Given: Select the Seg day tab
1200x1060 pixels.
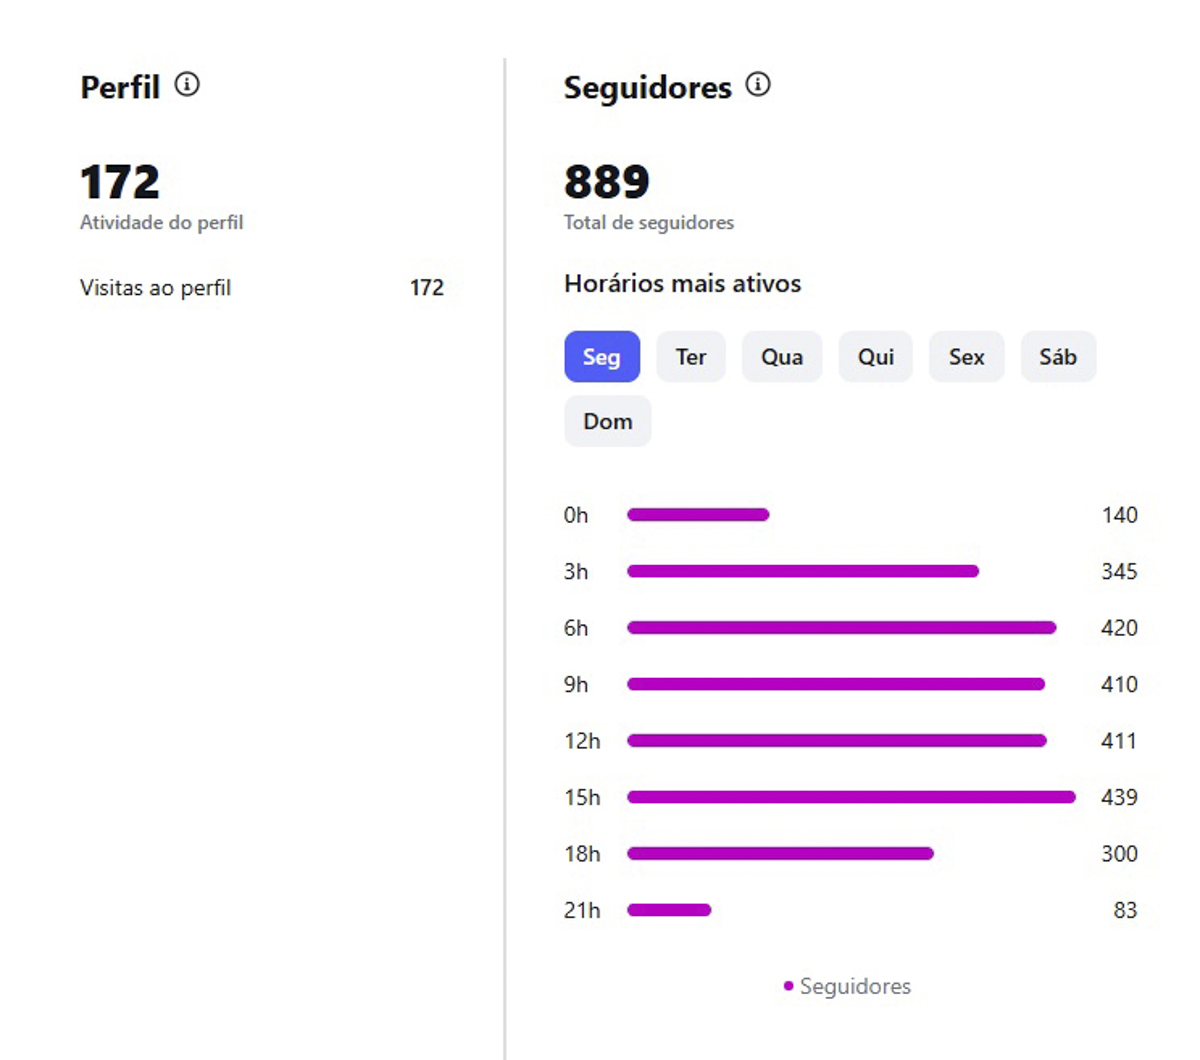Looking at the screenshot, I should (x=602, y=357).
